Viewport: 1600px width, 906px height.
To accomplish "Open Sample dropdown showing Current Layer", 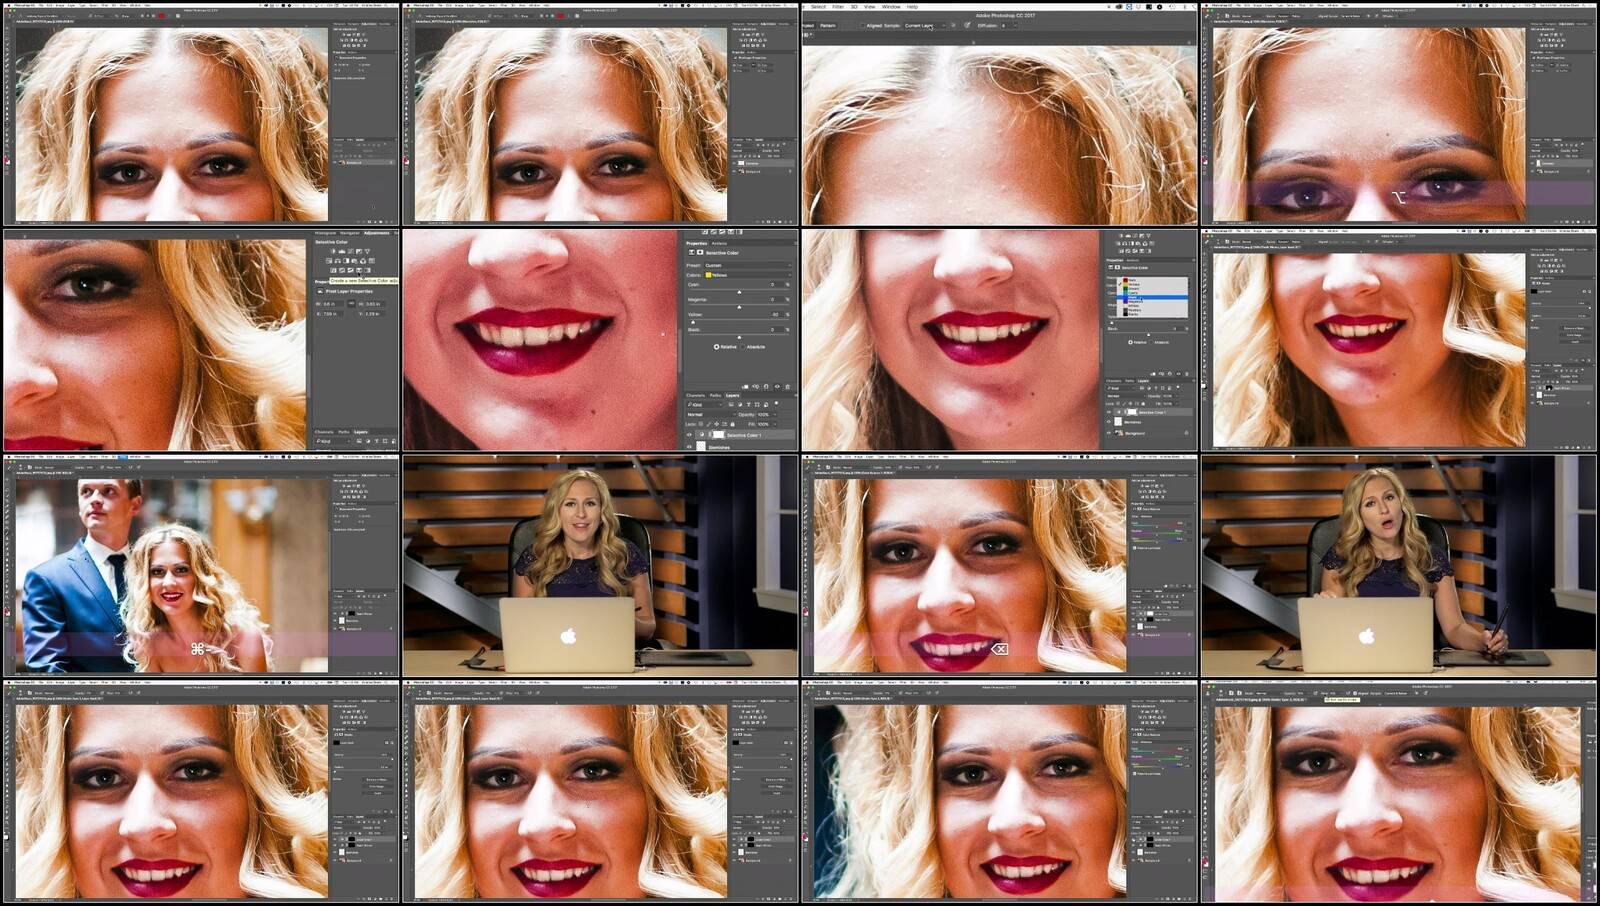I will [x=925, y=26].
